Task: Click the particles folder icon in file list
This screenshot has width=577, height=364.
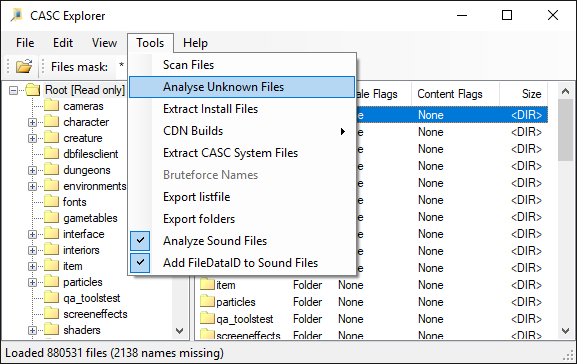Action: pyautogui.click(x=208, y=301)
